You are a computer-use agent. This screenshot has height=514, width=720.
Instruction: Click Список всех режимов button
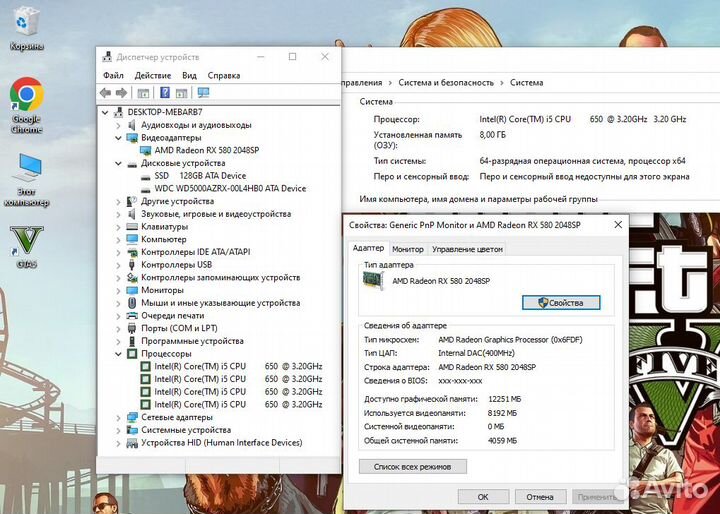pyautogui.click(x=412, y=467)
